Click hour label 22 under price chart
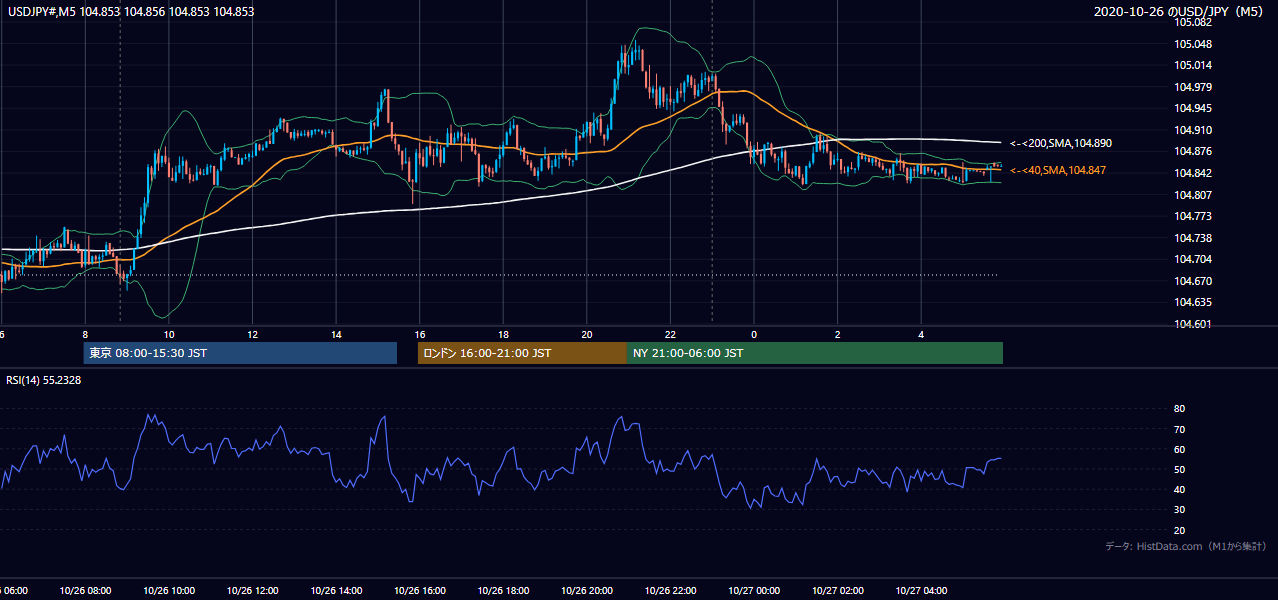 pyautogui.click(x=670, y=335)
